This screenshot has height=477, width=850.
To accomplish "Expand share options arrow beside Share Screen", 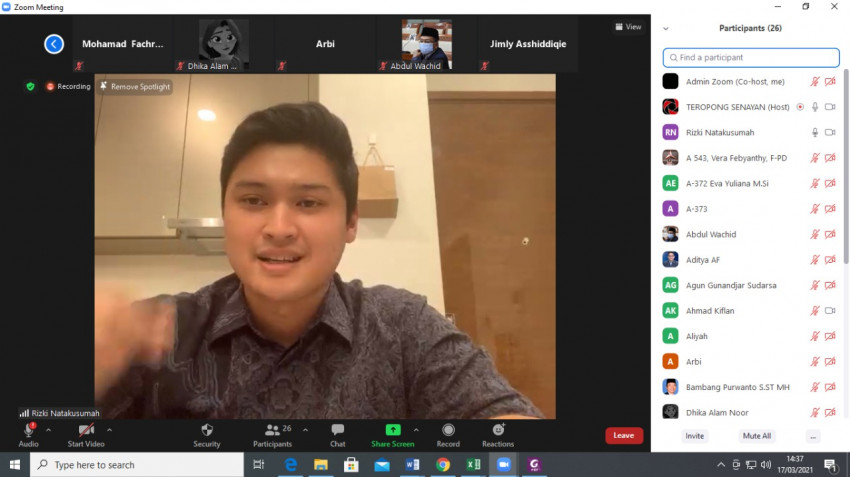I will point(416,430).
